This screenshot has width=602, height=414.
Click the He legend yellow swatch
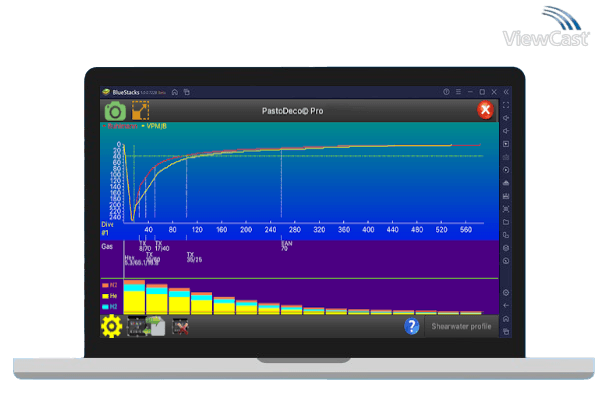click(x=105, y=295)
